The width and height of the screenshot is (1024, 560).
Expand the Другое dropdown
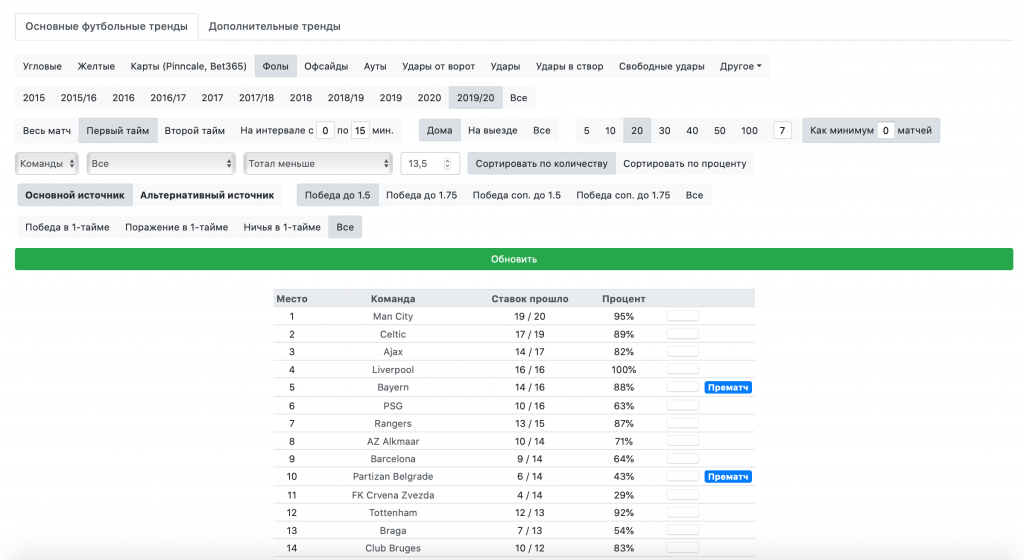pyautogui.click(x=740, y=67)
